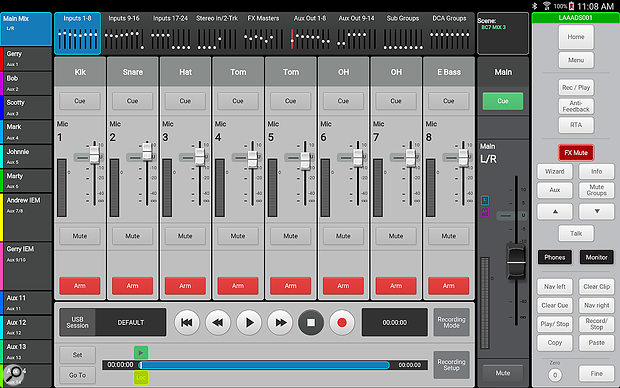Open the Scene BC7 MIX 3 box
This screenshot has width=620, height=388.
point(503,33)
